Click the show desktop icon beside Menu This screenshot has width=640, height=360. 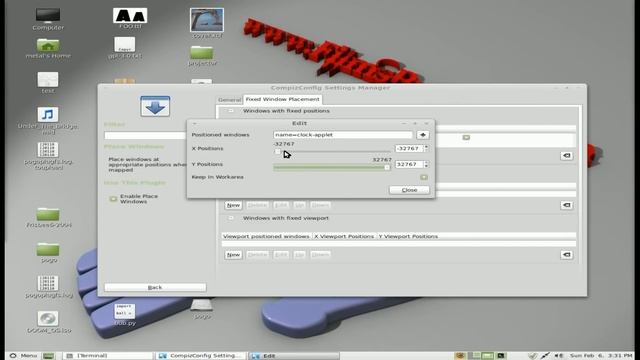click(x=48, y=356)
